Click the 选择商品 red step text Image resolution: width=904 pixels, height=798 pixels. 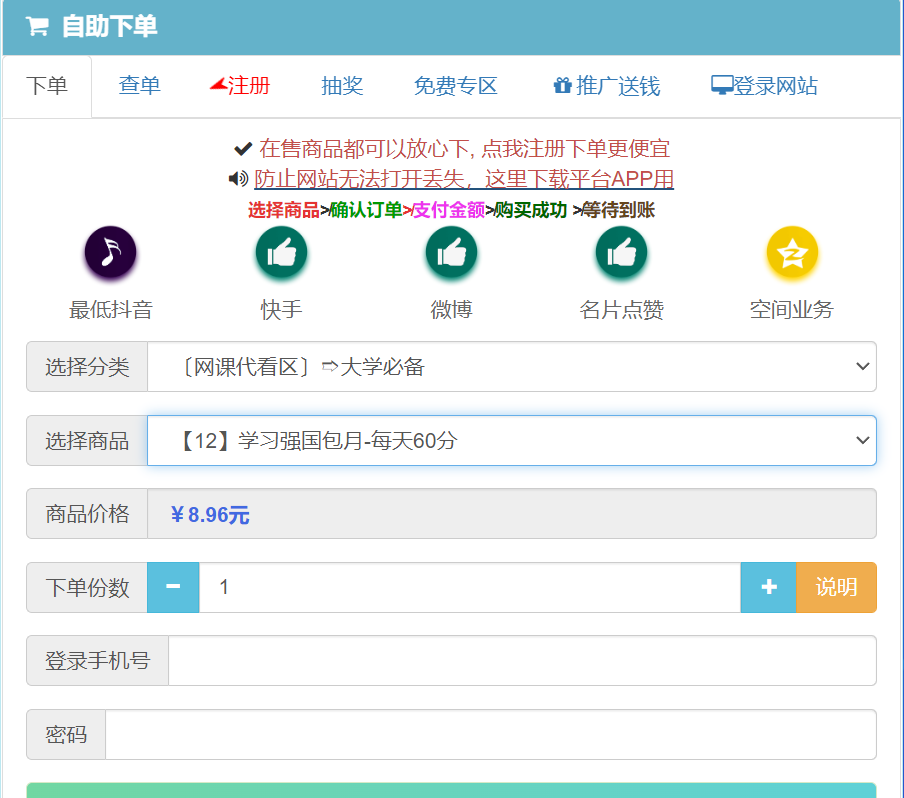[x=284, y=210]
